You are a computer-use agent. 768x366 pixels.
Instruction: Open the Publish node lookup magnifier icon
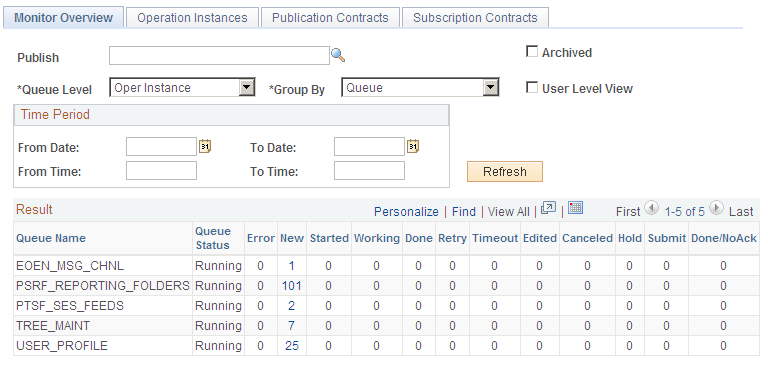(x=338, y=55)
